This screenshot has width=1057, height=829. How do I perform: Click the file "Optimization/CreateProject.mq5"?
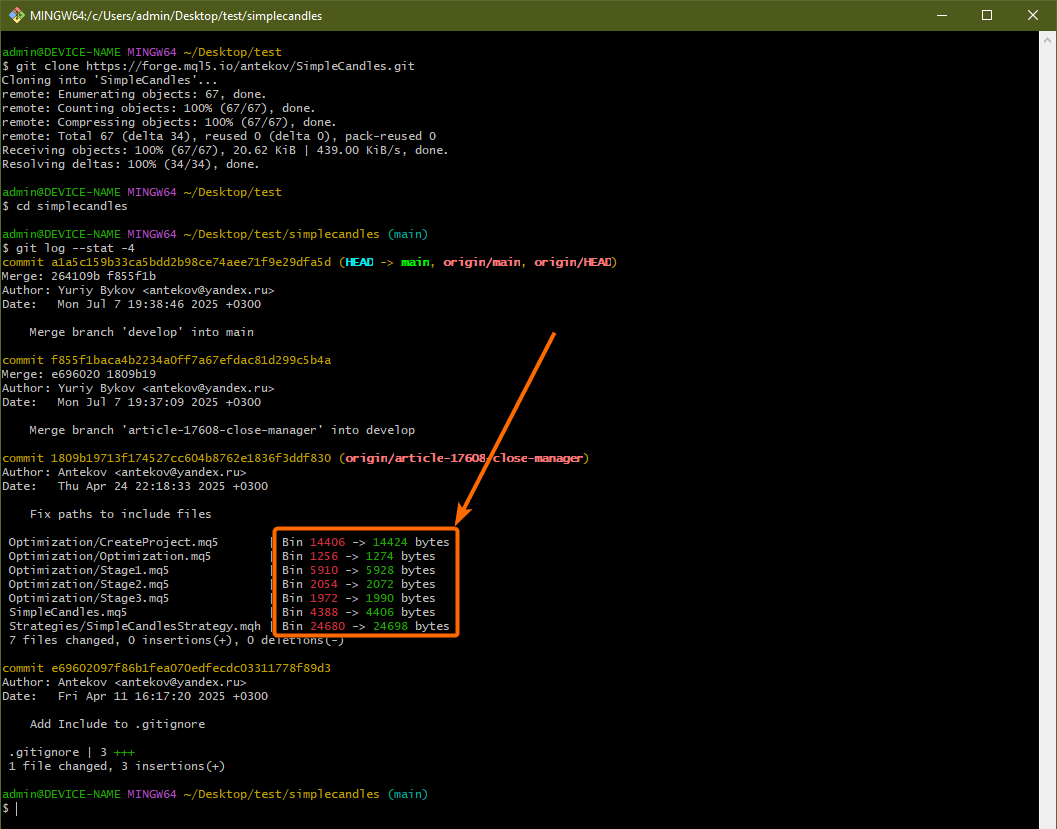[x=113, y=542]
